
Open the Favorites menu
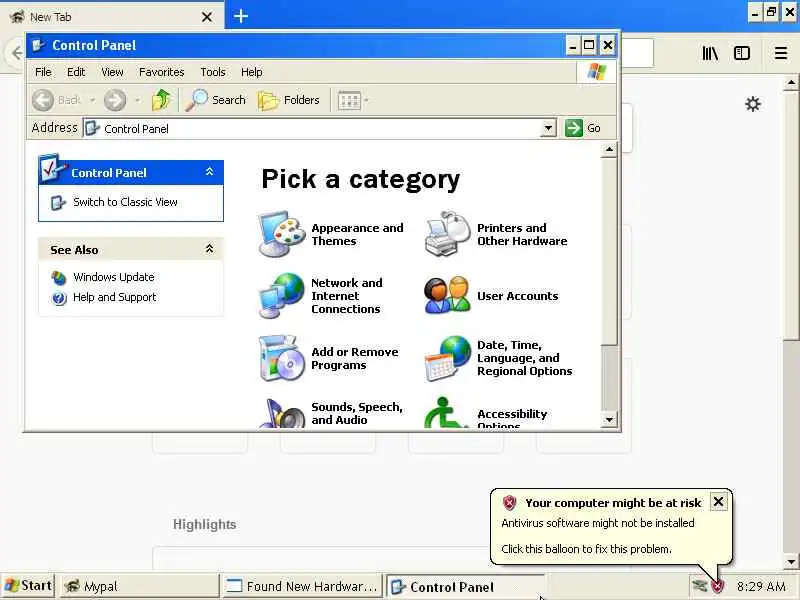pos(162,72)
